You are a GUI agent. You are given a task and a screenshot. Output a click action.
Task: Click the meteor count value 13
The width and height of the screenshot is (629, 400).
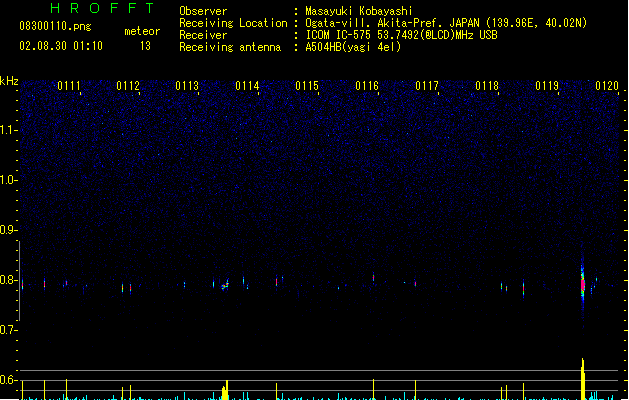click(x=145, y=46)
